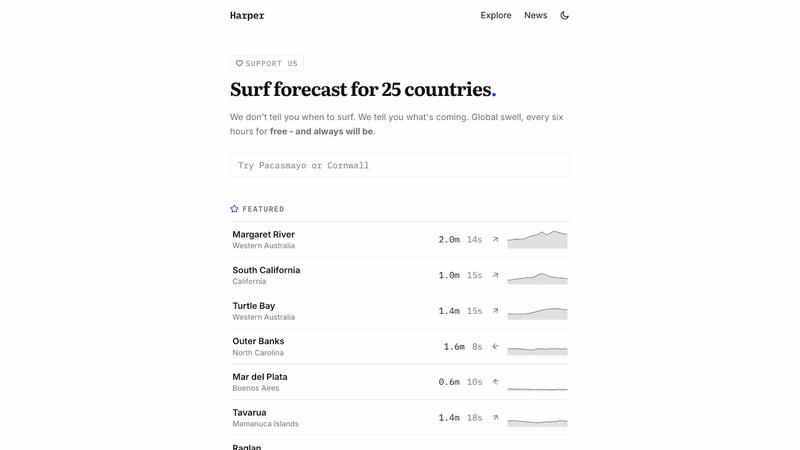This screenshot has height=450, width=800.
Task: Open the Margaret River forecast
Action: click(399, 239)
